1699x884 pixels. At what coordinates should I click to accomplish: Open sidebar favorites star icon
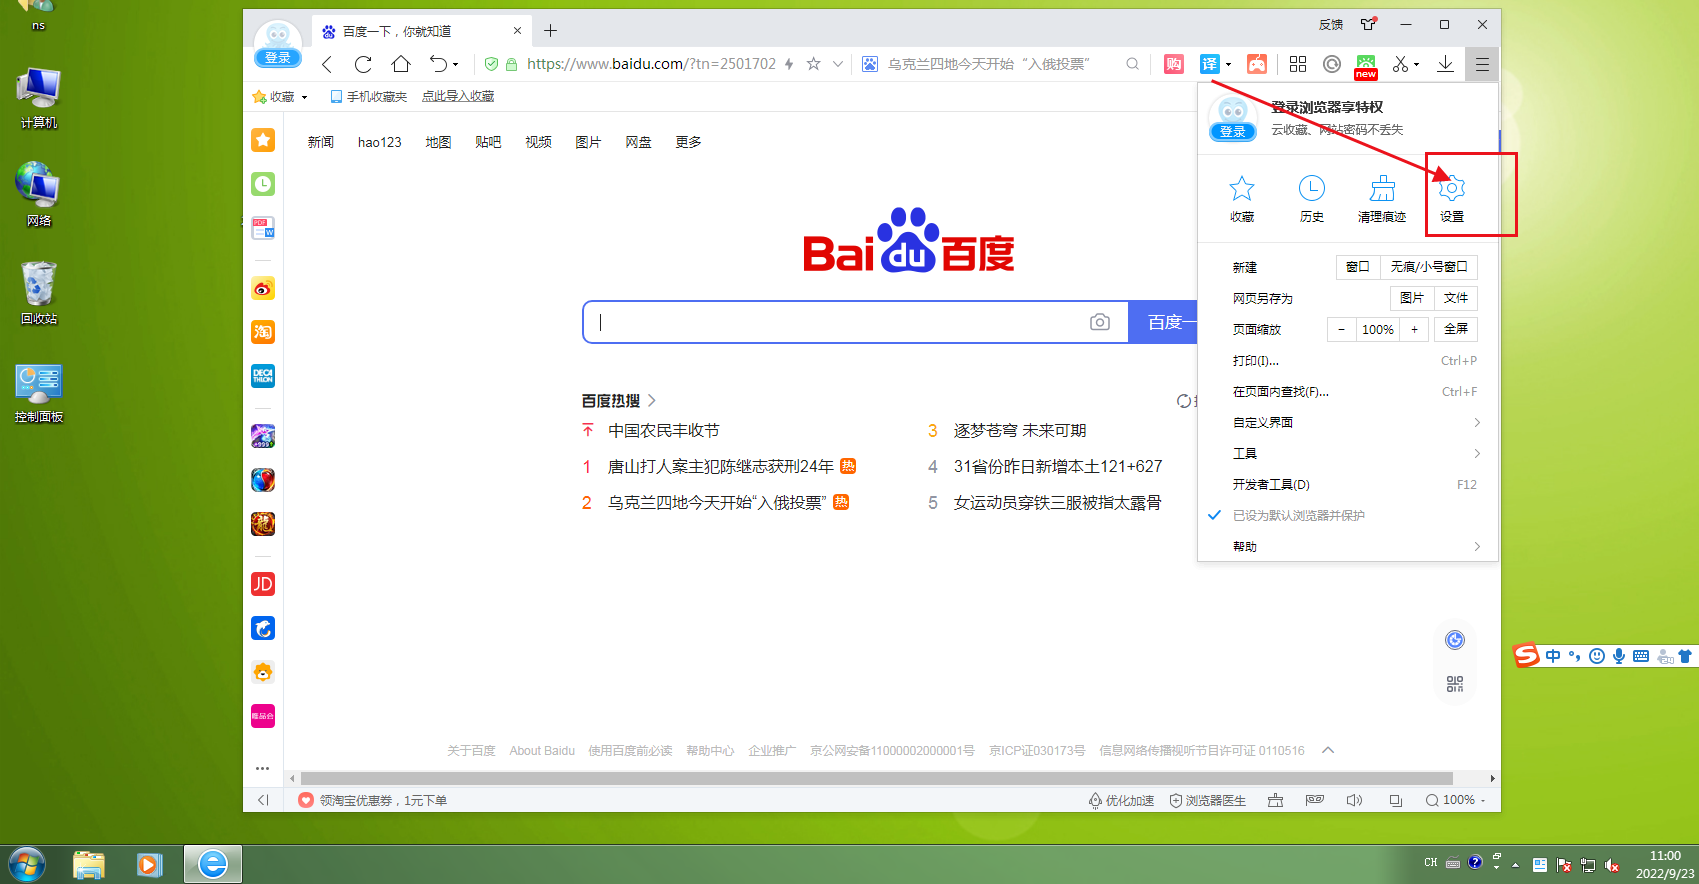point(263,140)
